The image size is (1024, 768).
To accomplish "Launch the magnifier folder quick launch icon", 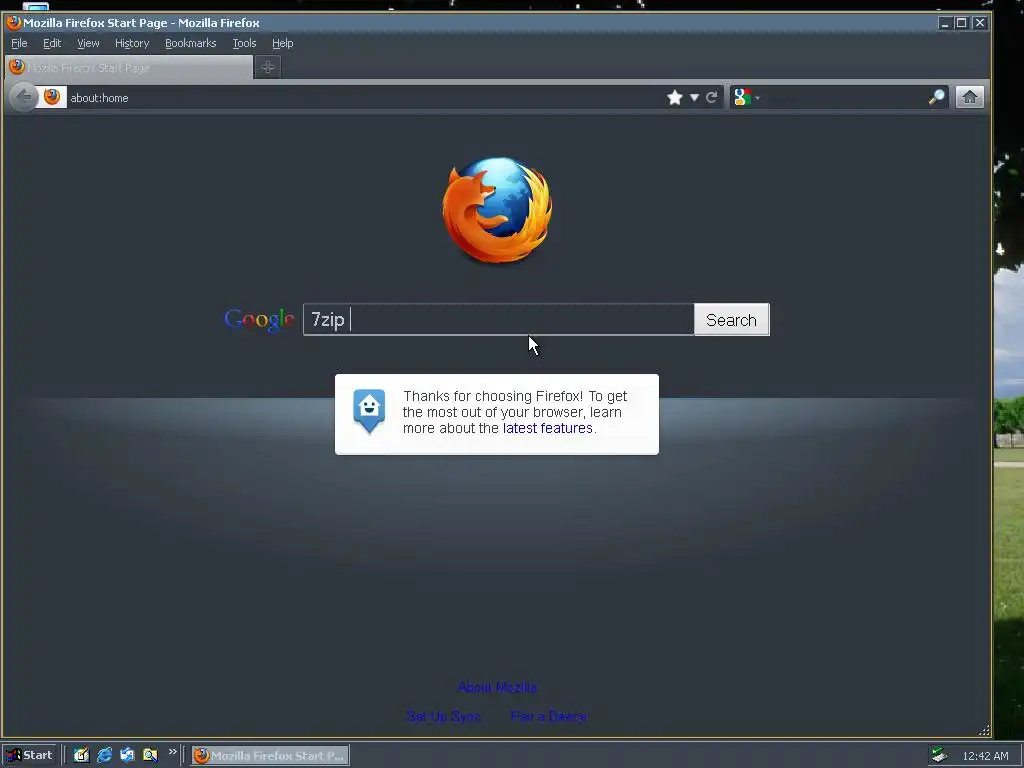I will click(x=150, y=755).
